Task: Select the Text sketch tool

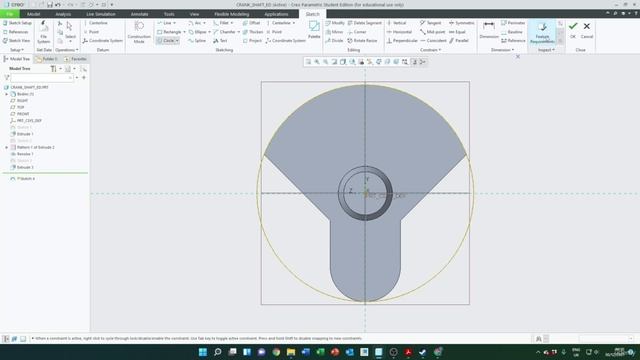Action: (x=220, y=41)
